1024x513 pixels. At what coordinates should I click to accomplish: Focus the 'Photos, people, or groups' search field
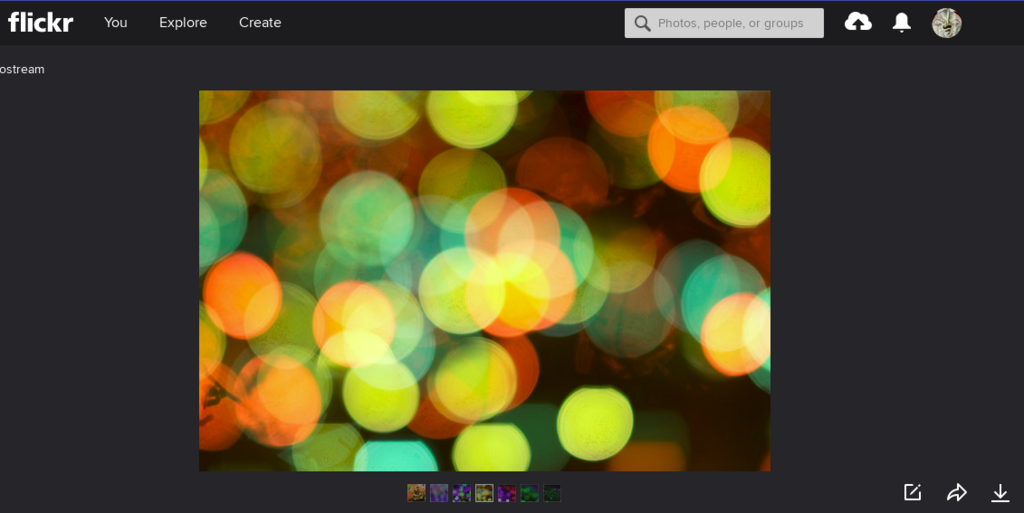[724, 23]
